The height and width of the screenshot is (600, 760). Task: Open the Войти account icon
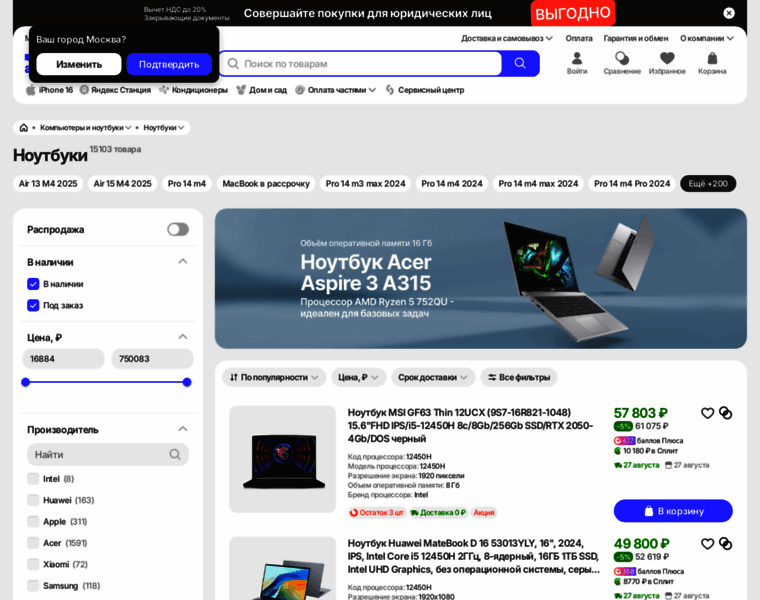tap(577, 63)
